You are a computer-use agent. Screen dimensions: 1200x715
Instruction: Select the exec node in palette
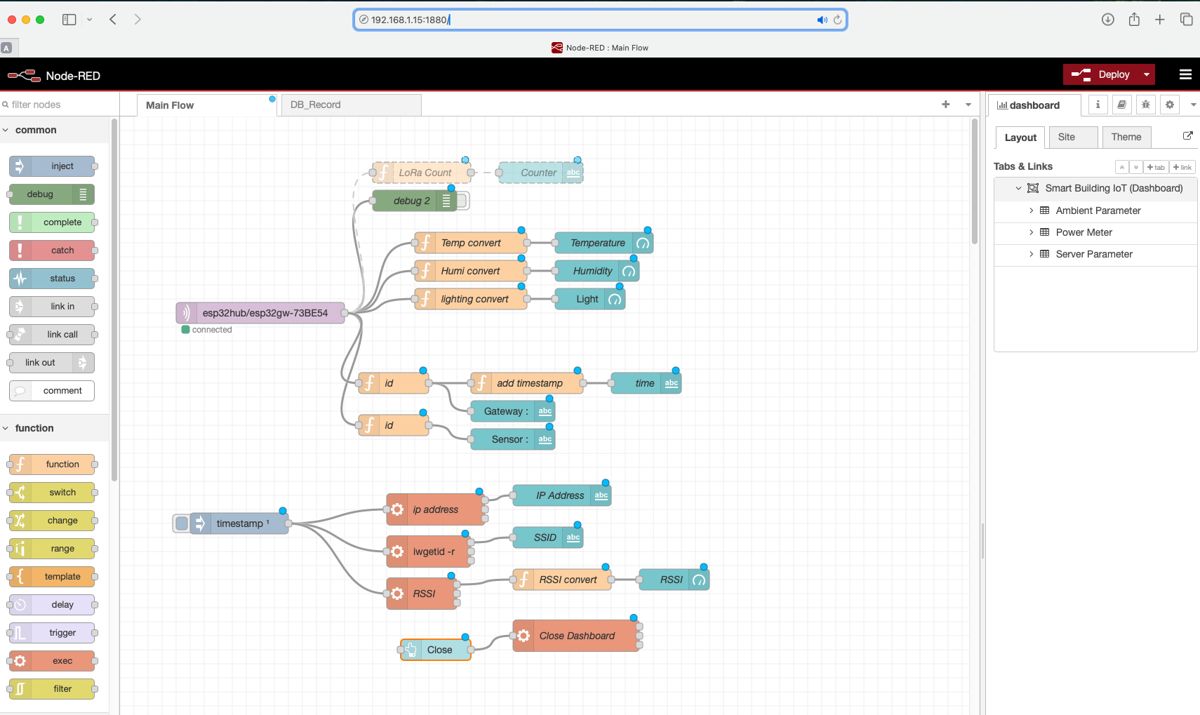[52, 660]
